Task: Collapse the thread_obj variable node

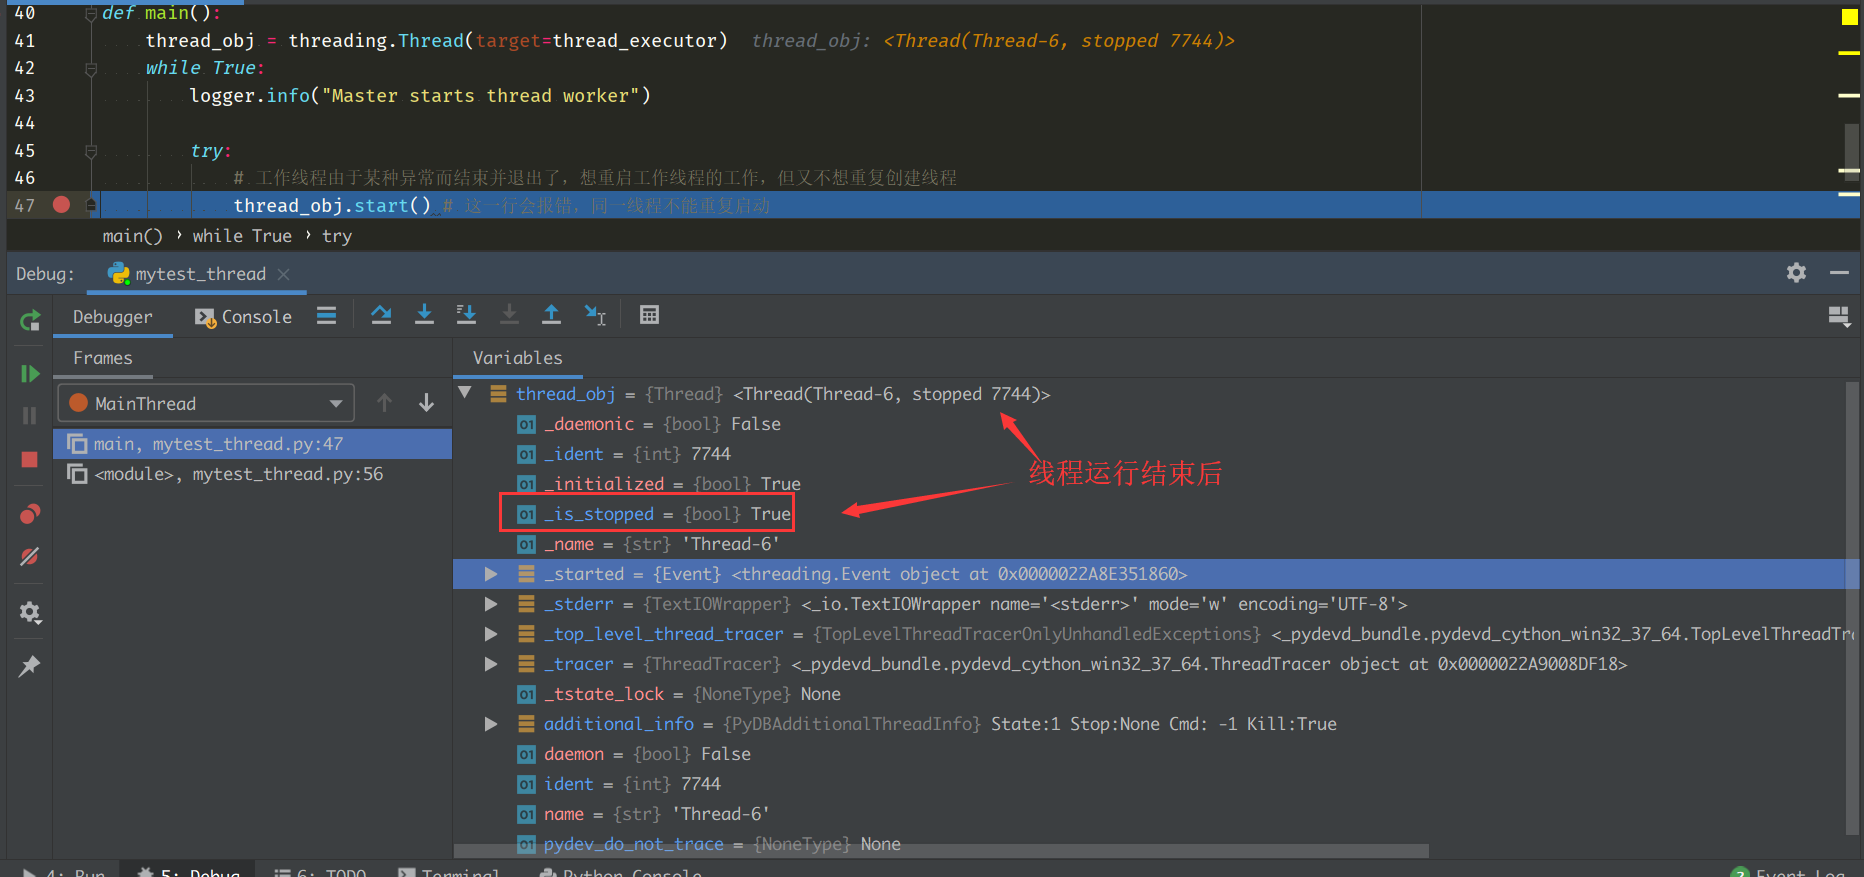Action: coord(465,393)
